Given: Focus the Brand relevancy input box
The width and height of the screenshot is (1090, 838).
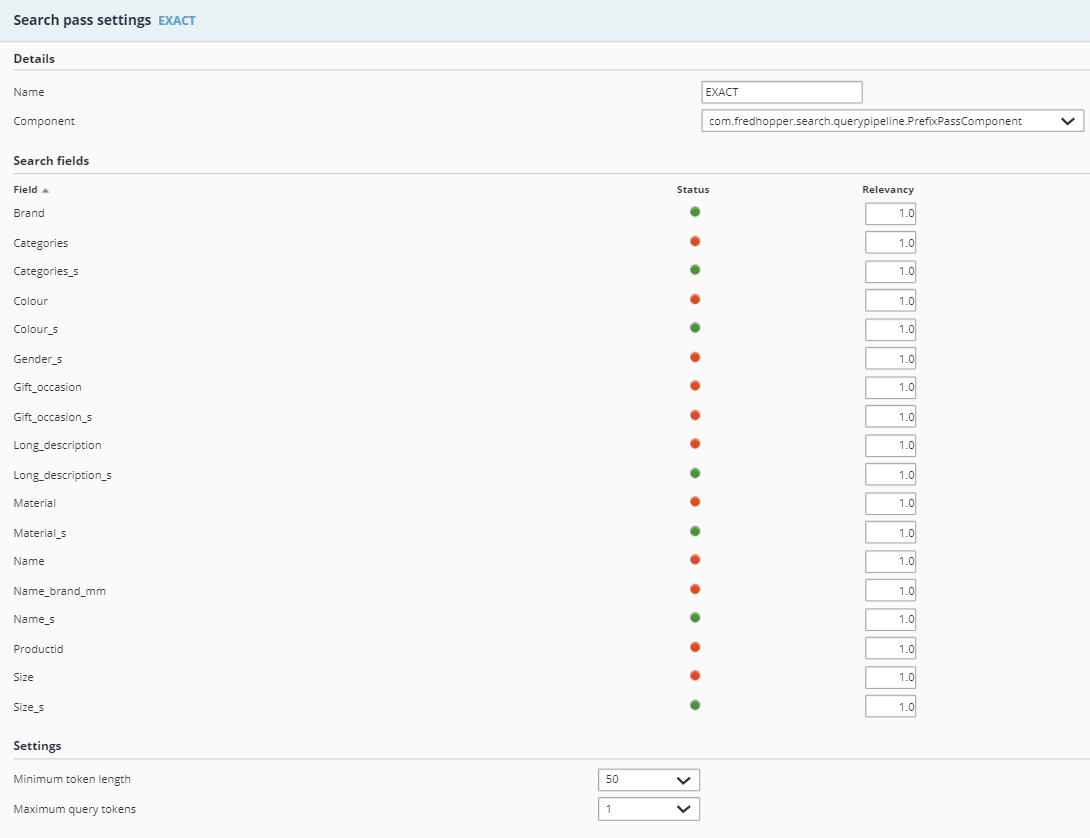Looking at the screenshot, I should click(890, 214).
